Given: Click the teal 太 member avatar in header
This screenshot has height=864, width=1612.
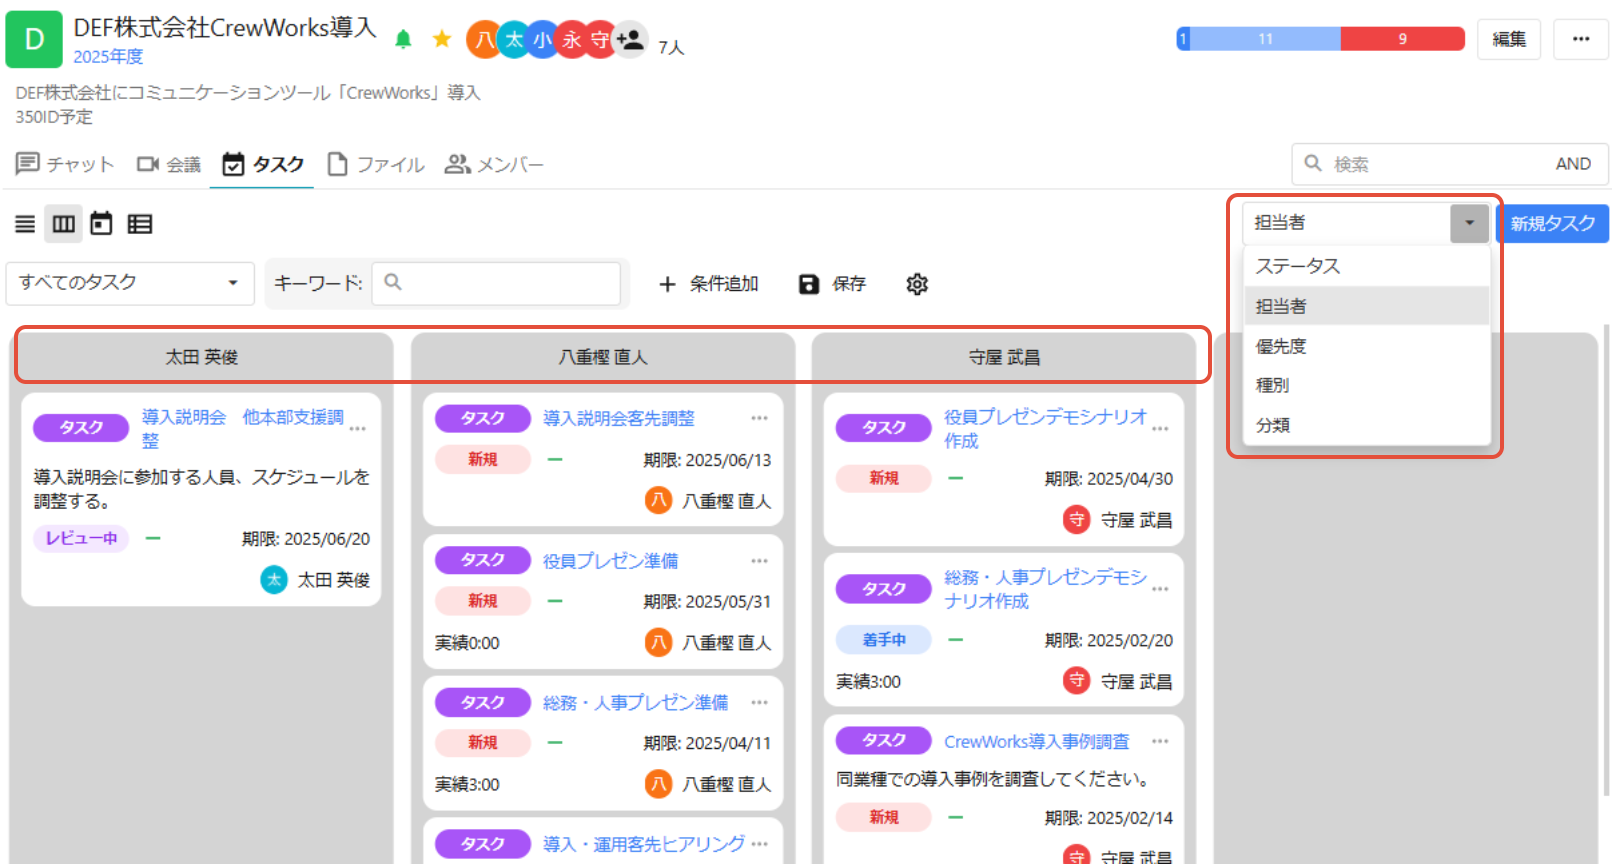Looking at the screenshot, I should pyautogui.click(x=513, y=40).
